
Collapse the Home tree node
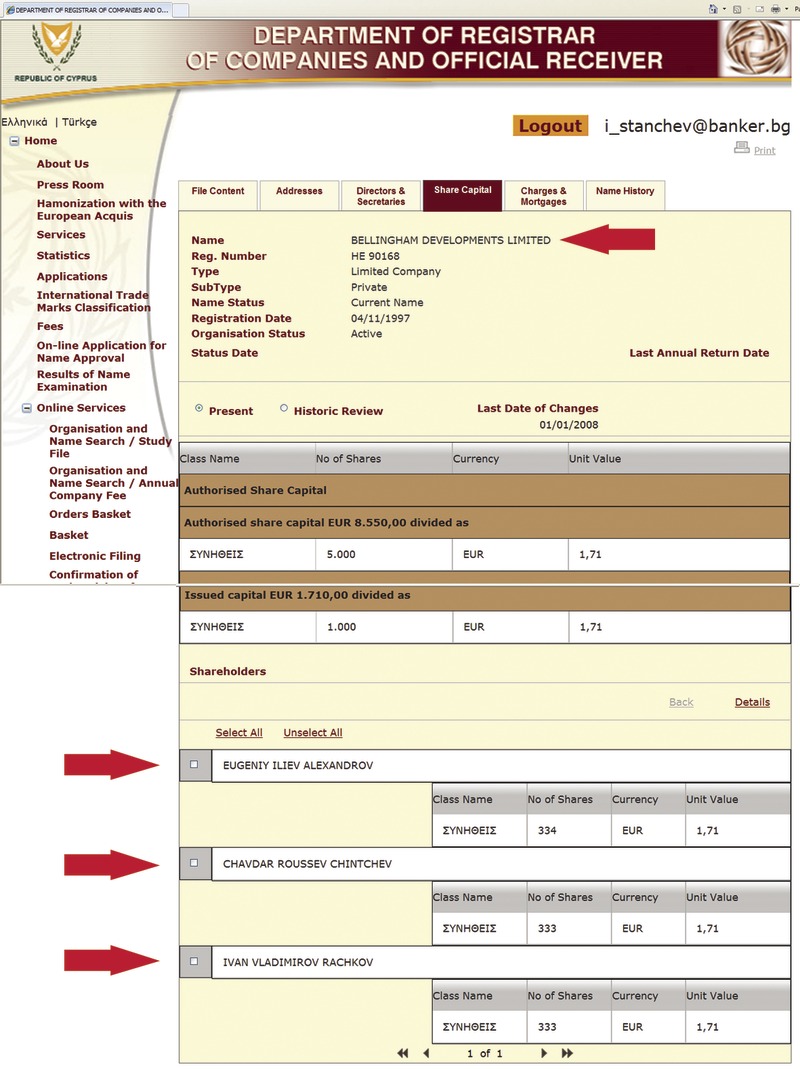pyautogui.click(x=14, y=141)
